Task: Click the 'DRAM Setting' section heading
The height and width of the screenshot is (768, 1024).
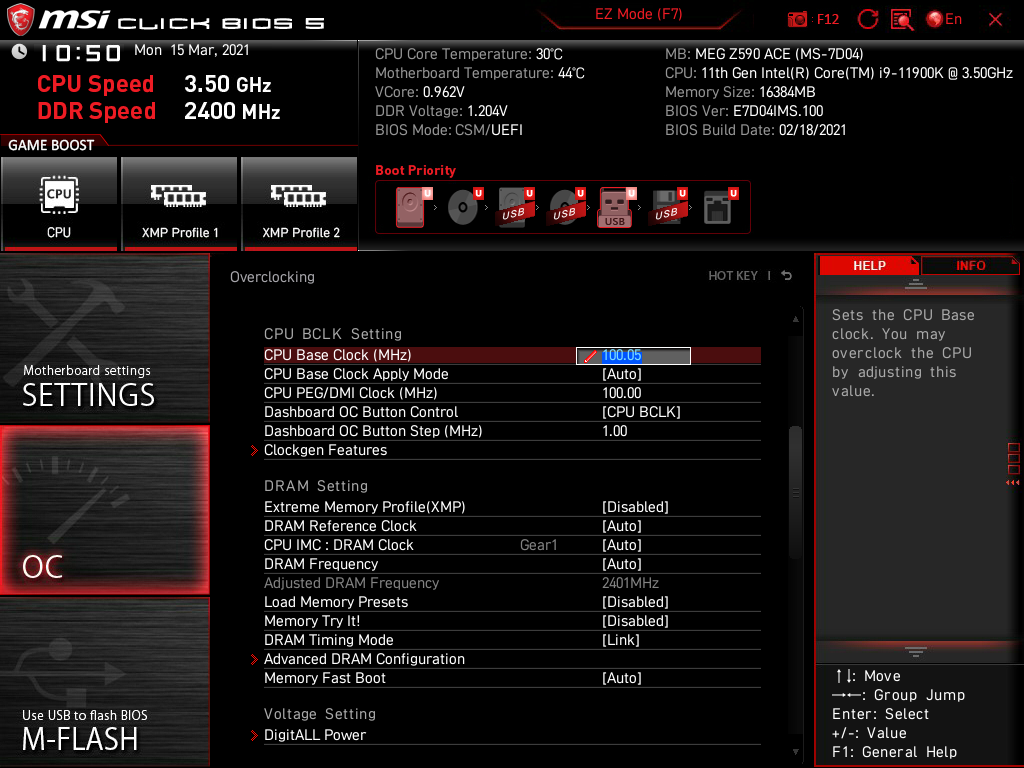Action: tap(316, 486)
